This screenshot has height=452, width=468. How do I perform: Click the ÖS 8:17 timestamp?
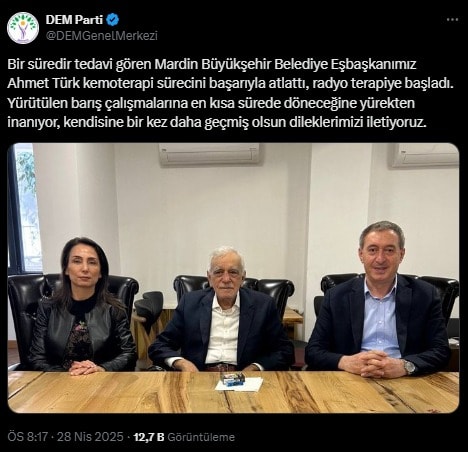pos(28,437)
